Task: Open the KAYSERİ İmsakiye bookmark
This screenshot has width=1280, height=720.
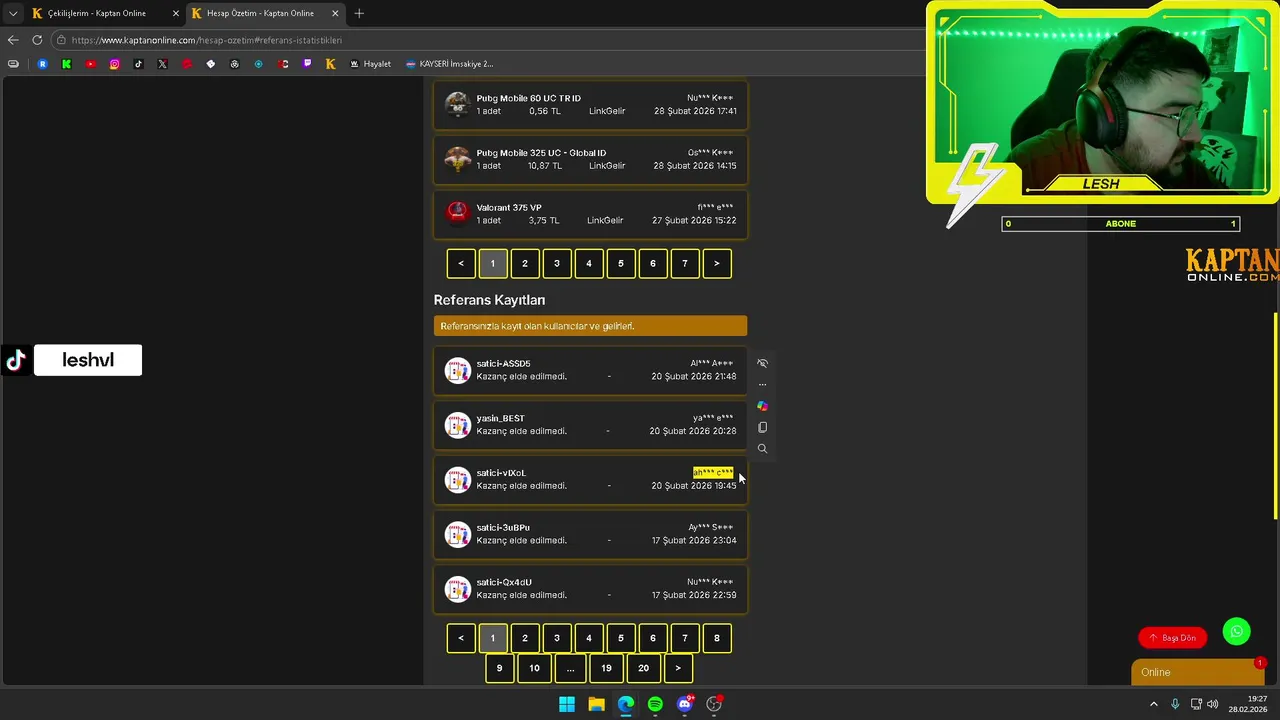Action: coord(450,64)
